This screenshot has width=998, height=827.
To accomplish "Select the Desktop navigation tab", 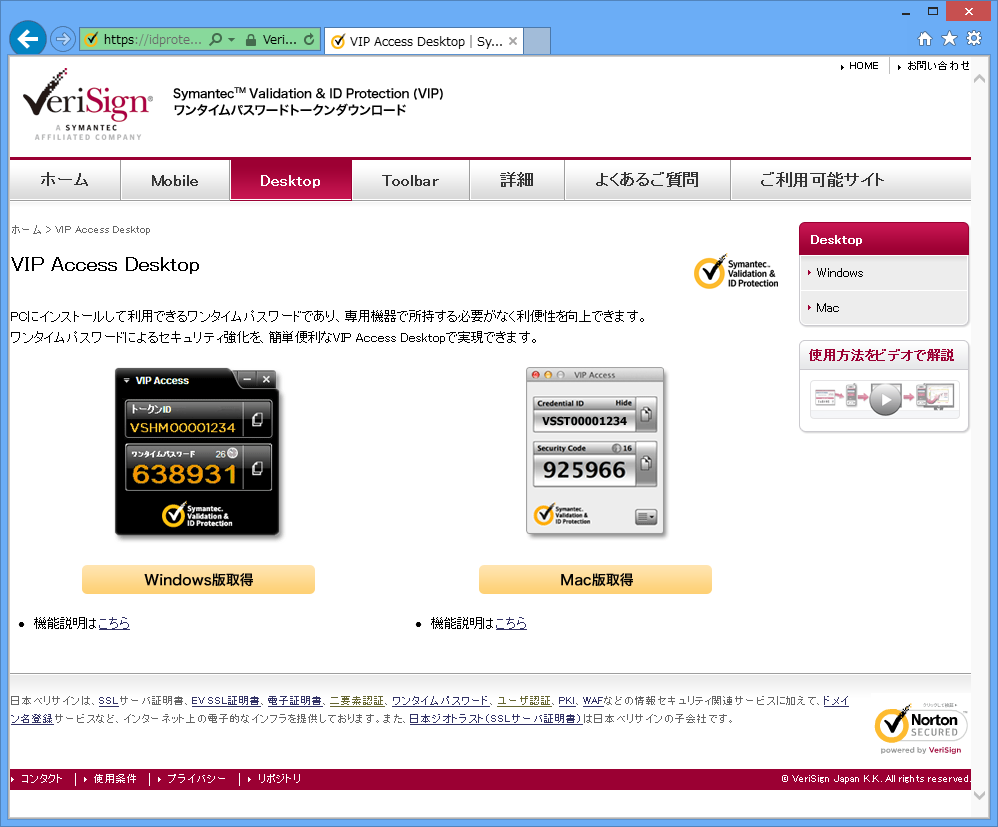I will point(291,180).
